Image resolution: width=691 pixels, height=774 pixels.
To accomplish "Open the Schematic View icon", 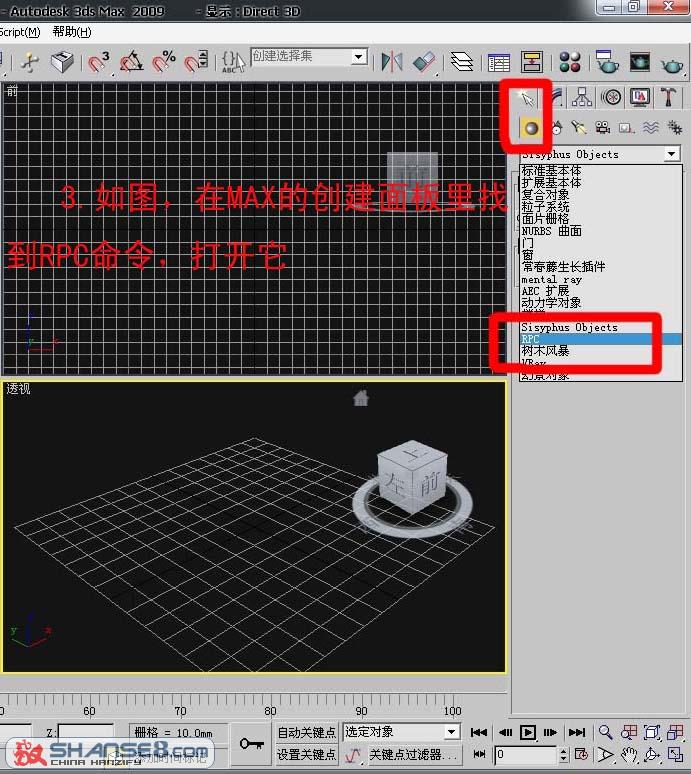I will click(532, 63).
